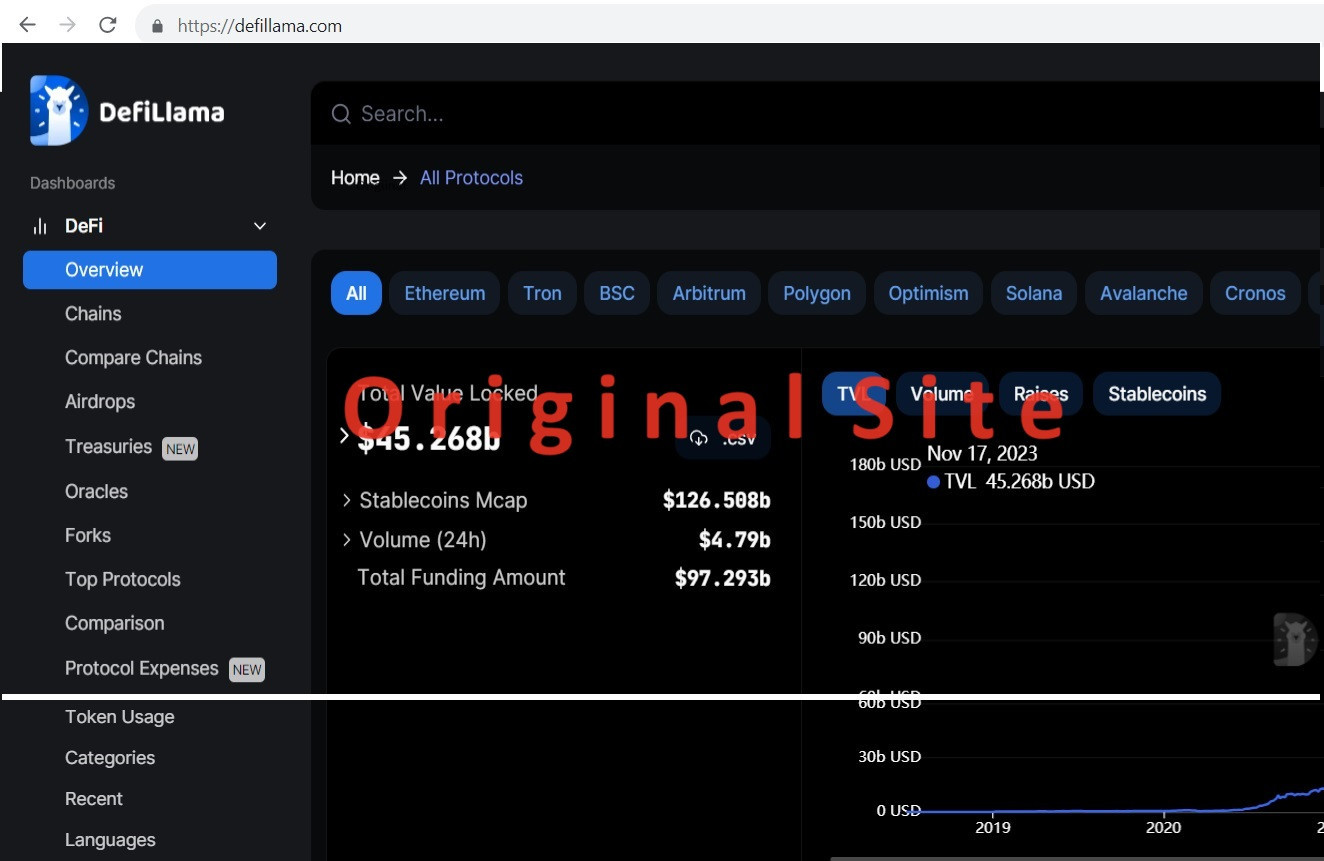Filter protocols by BSC
This screenshot has width=1324, height=861.
click(617, 293)
